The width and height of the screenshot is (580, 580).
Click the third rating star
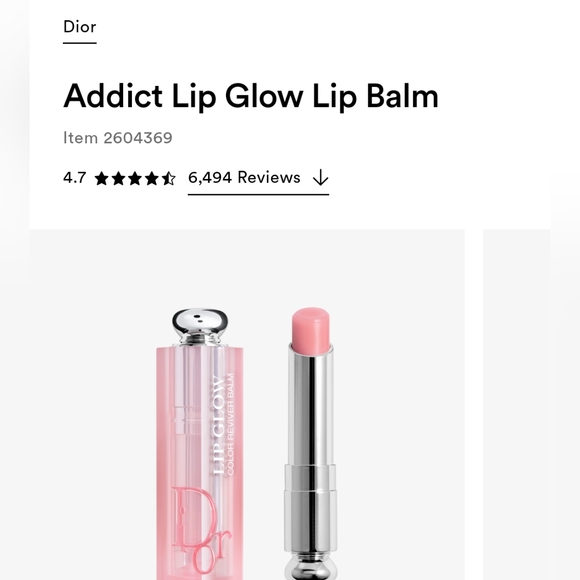pyautogui.click(x=135, y=179)
